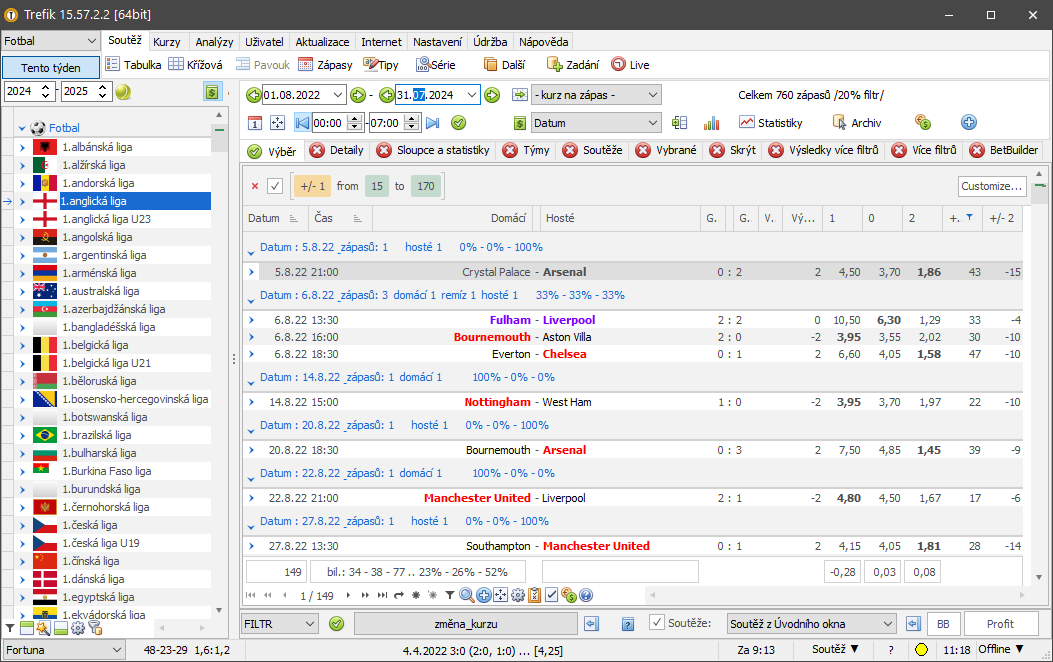The height and width of the screenshot is (662, 1053).
Task: Click the yellow tennis ball icon next to year fields
Action: 123,92
